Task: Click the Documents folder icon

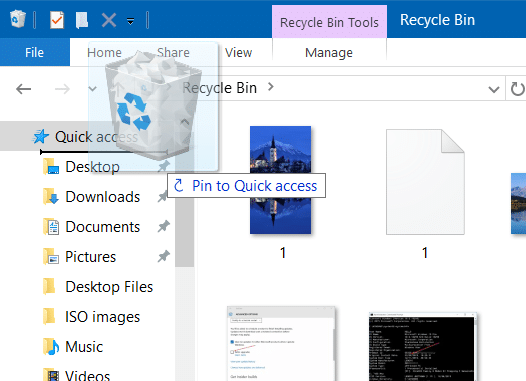Action: [x=51, y=227]
